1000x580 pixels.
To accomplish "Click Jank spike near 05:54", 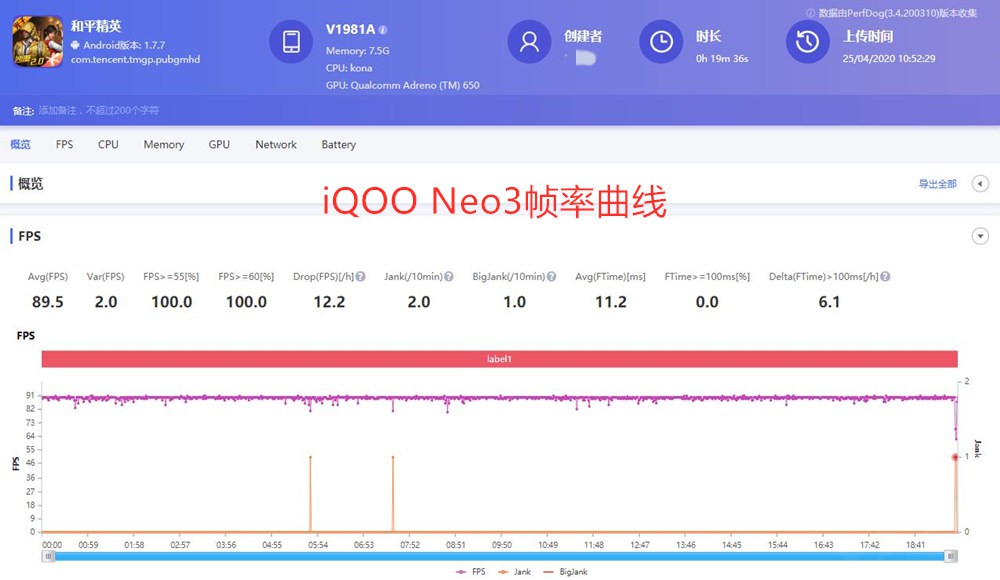I will (311, 457).
